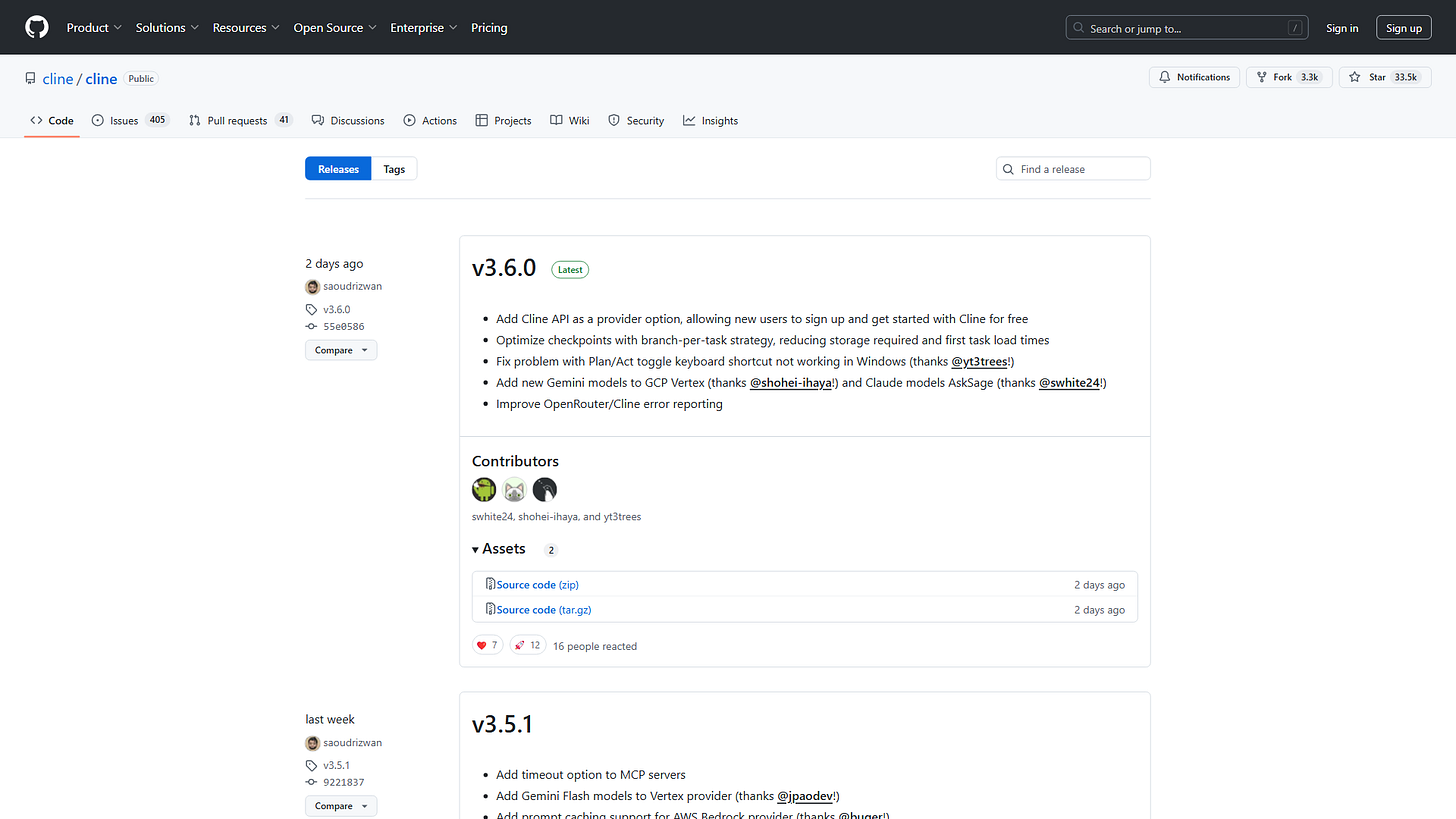Open @swhite24 mention link
This screenshot has width=1456, height=819.
tap(1069, 383)
